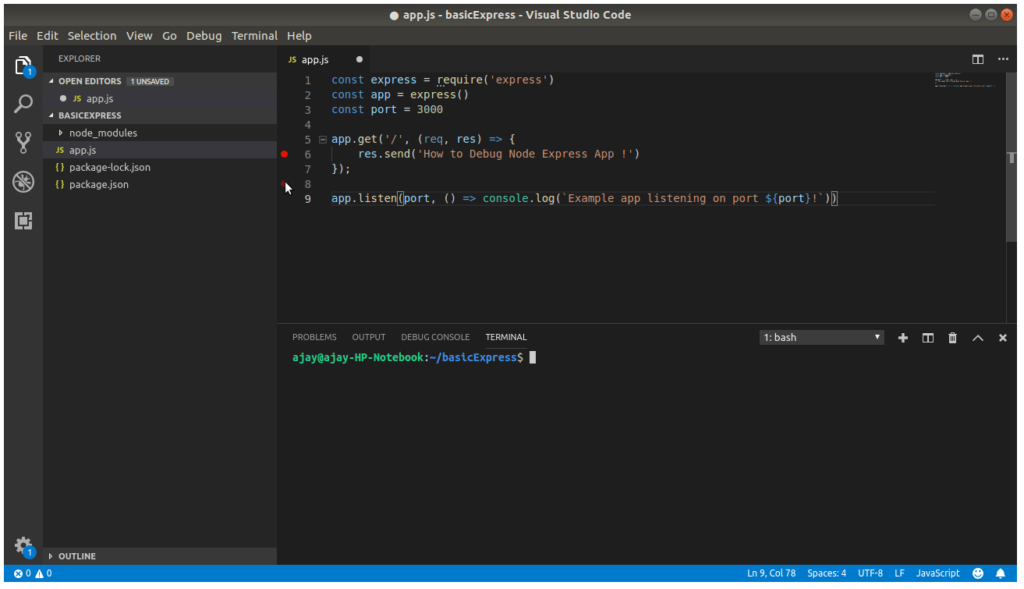Place cursor on 'require' in line 1

pos(460,80)
